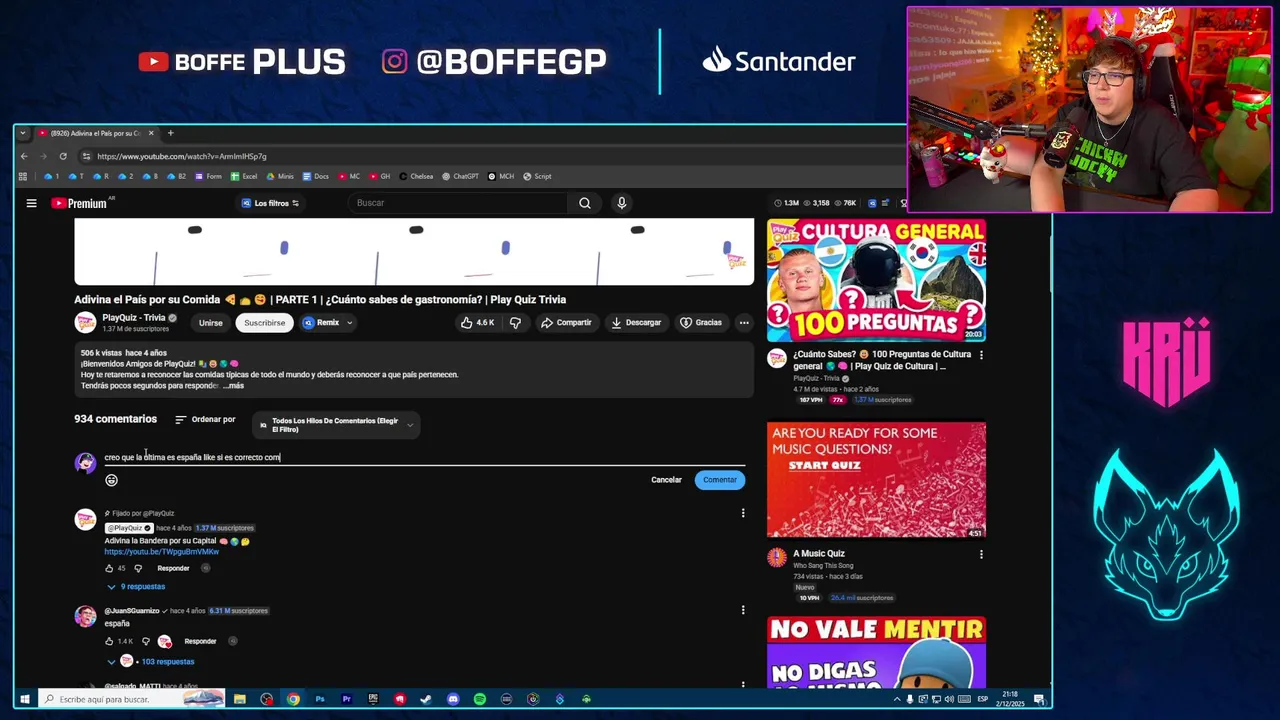Open pinned comment youtu.be link
Viewport: 1280px width, 720px height.
tap(161, 552)
